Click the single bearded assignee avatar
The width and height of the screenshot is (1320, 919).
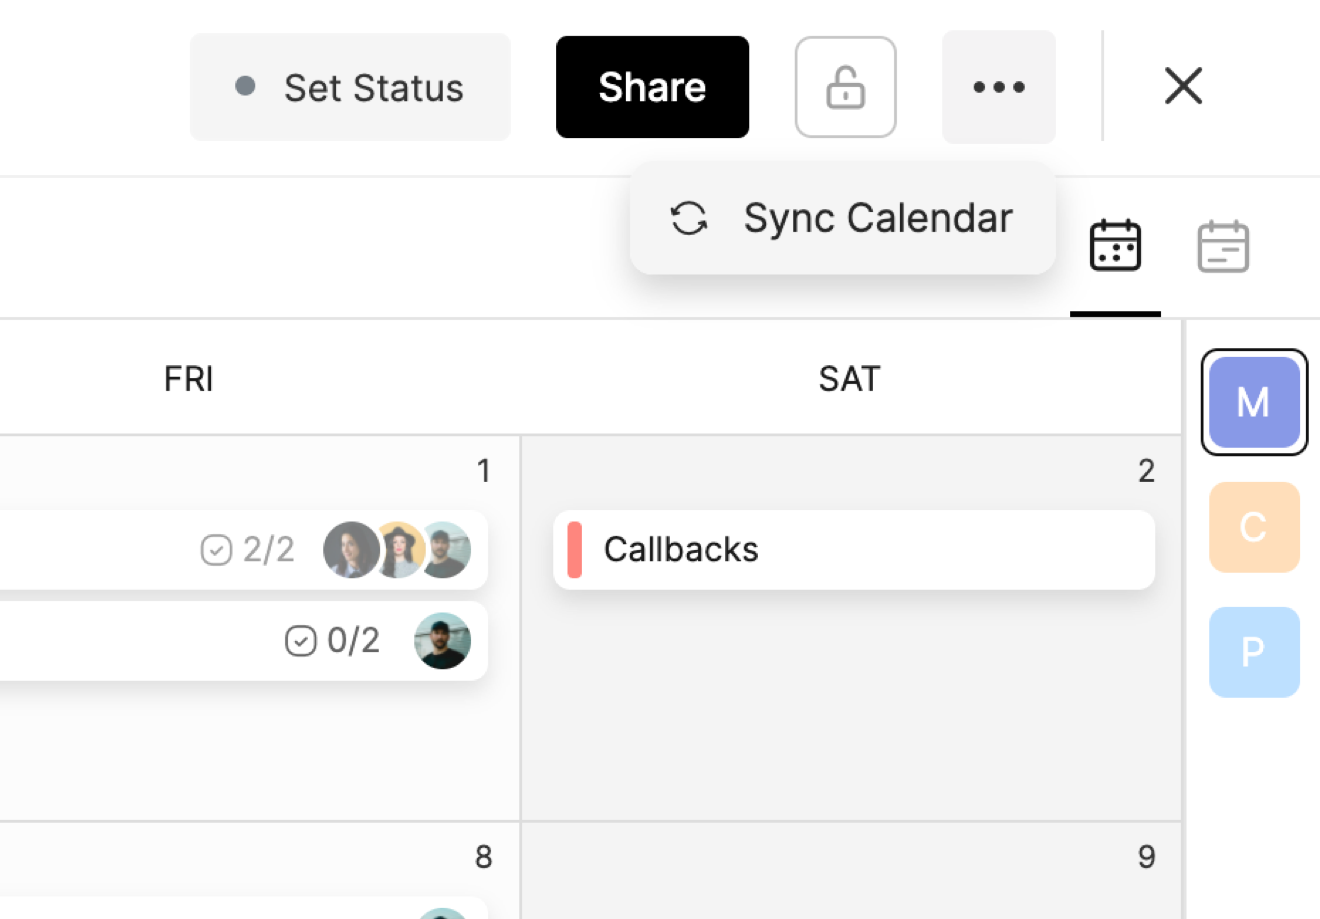tap(442, 641)
